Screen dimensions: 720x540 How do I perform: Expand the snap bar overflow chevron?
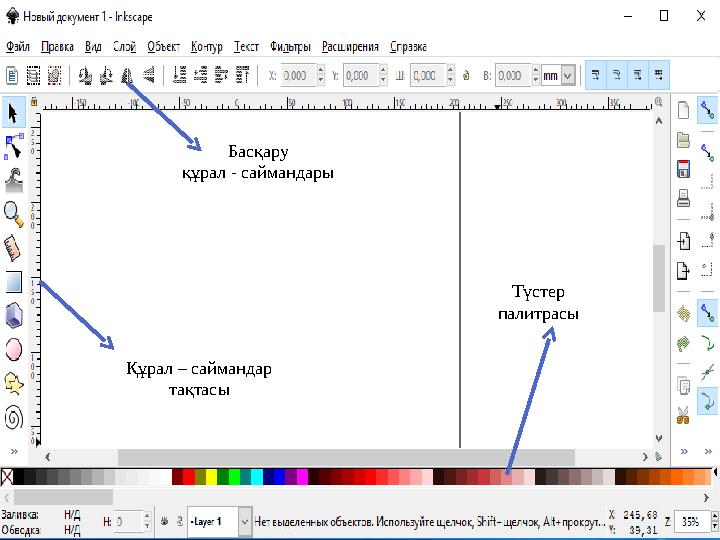click(708, 451)
